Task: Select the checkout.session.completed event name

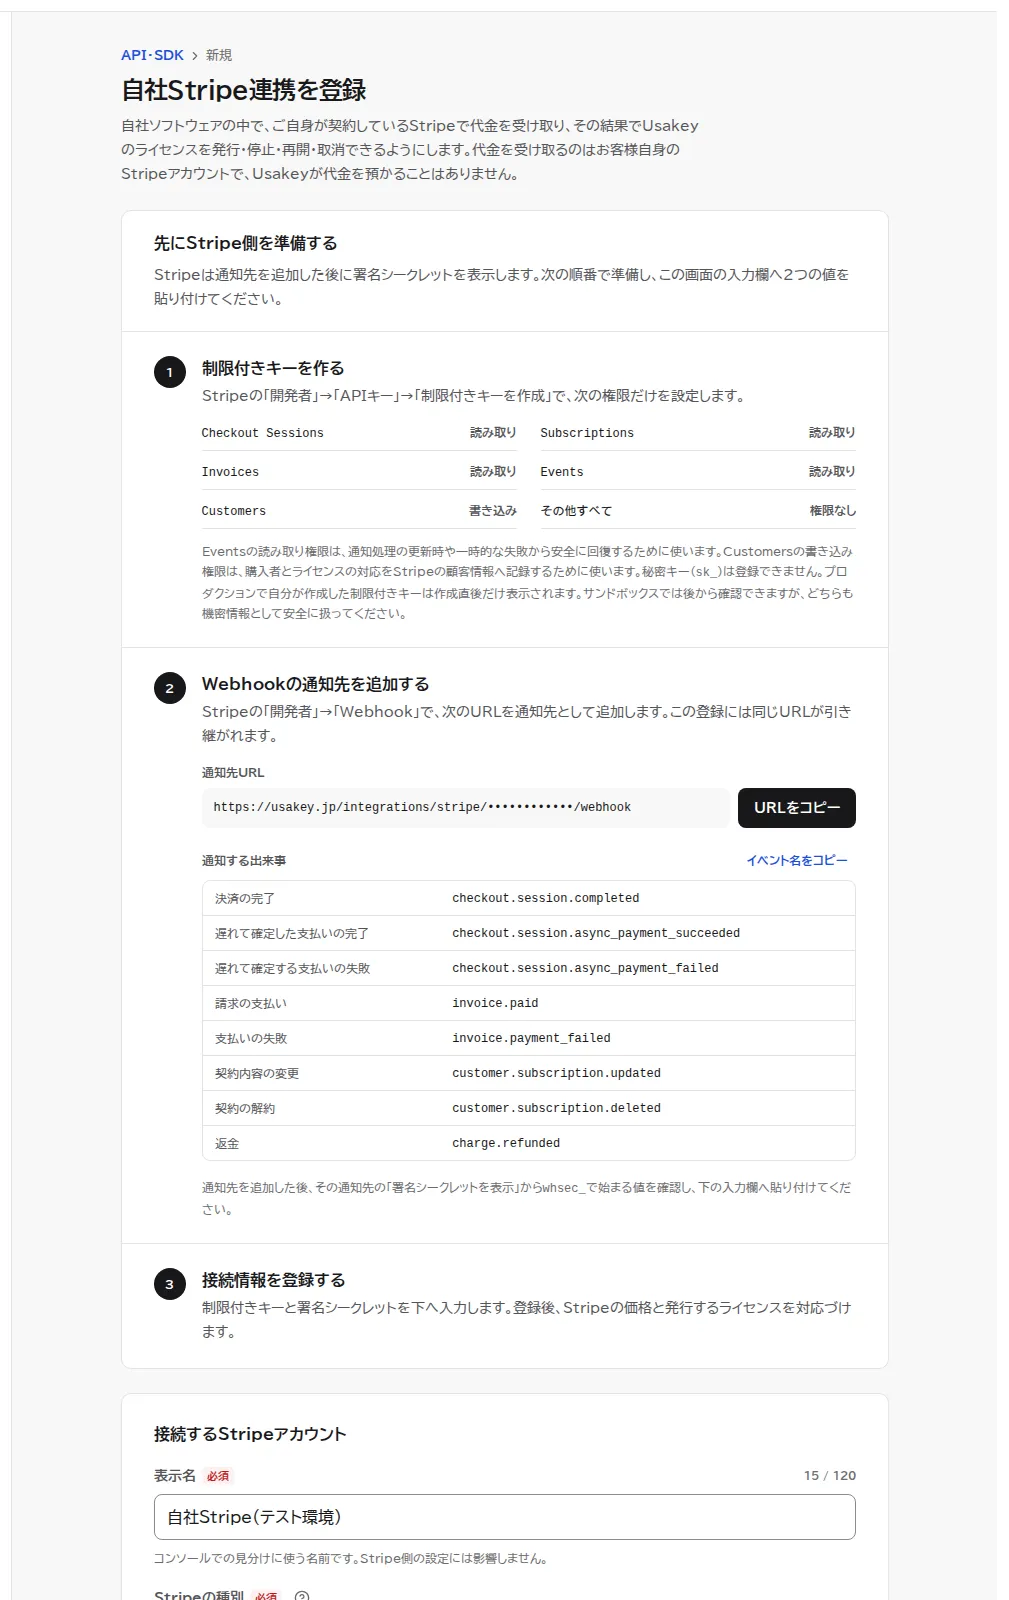Action: tap(546, 898)
